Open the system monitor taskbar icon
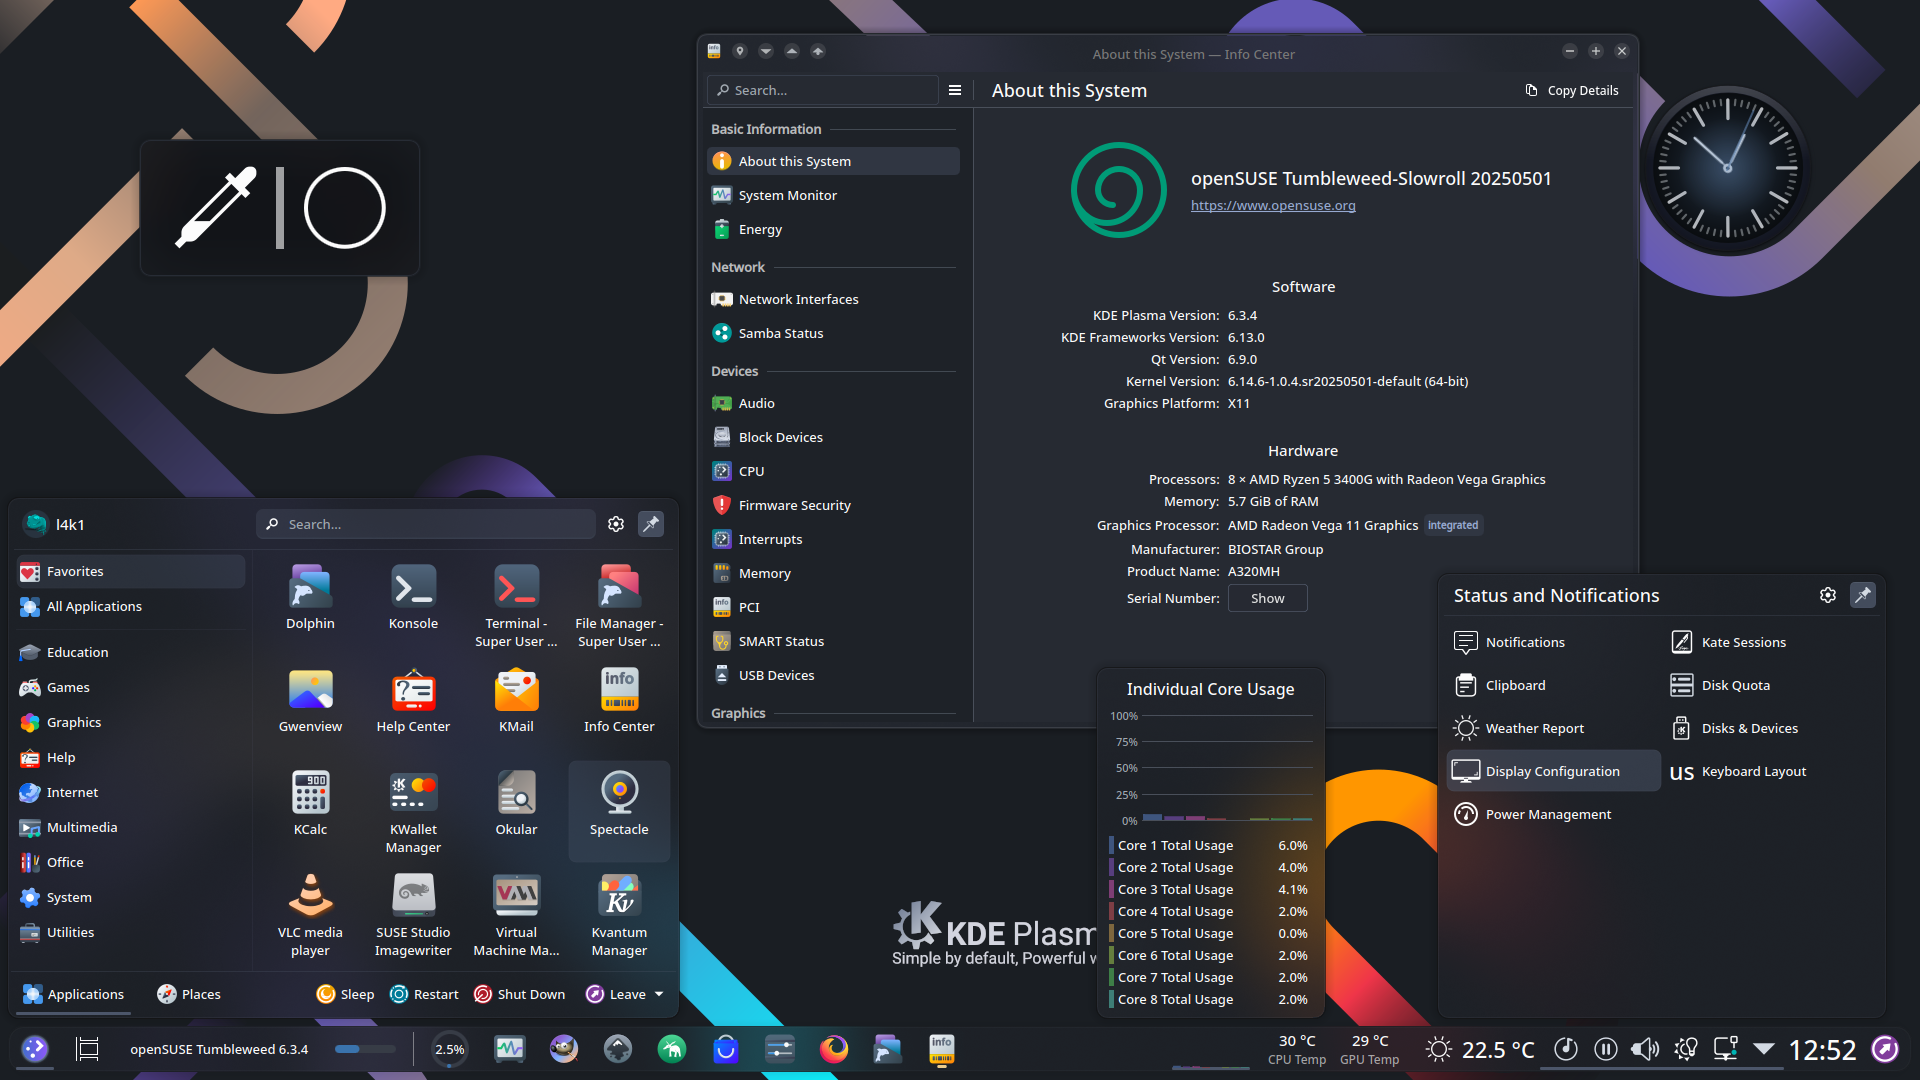1920x1080 pixels. point(510,1049)
